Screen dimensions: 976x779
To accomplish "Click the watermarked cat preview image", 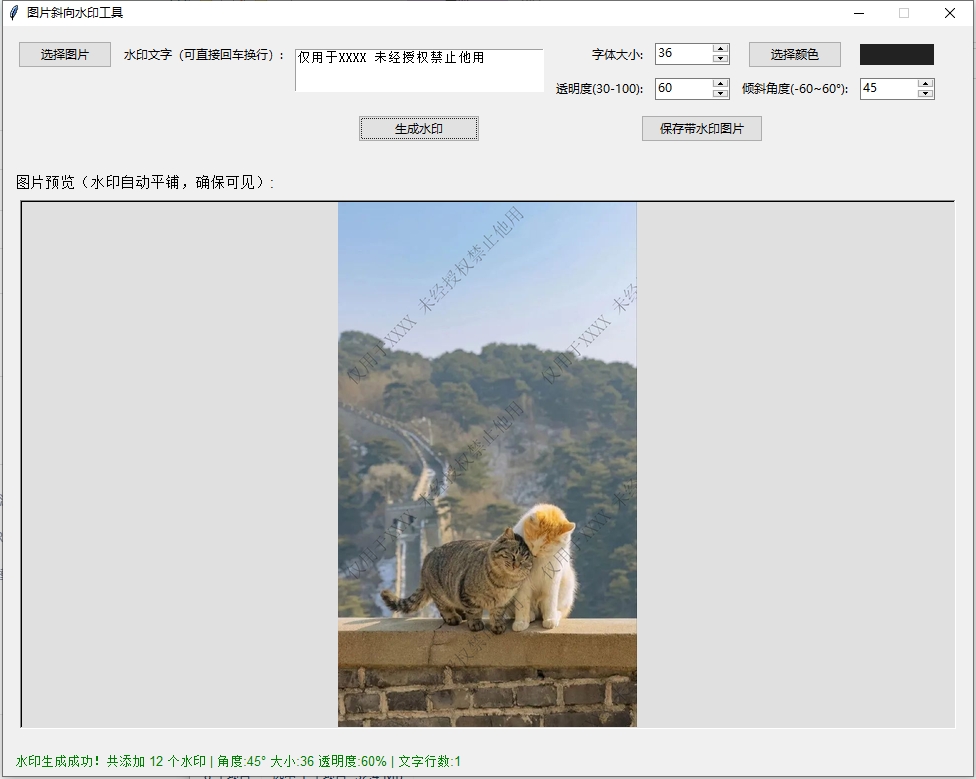I will (x=487, y=464).
